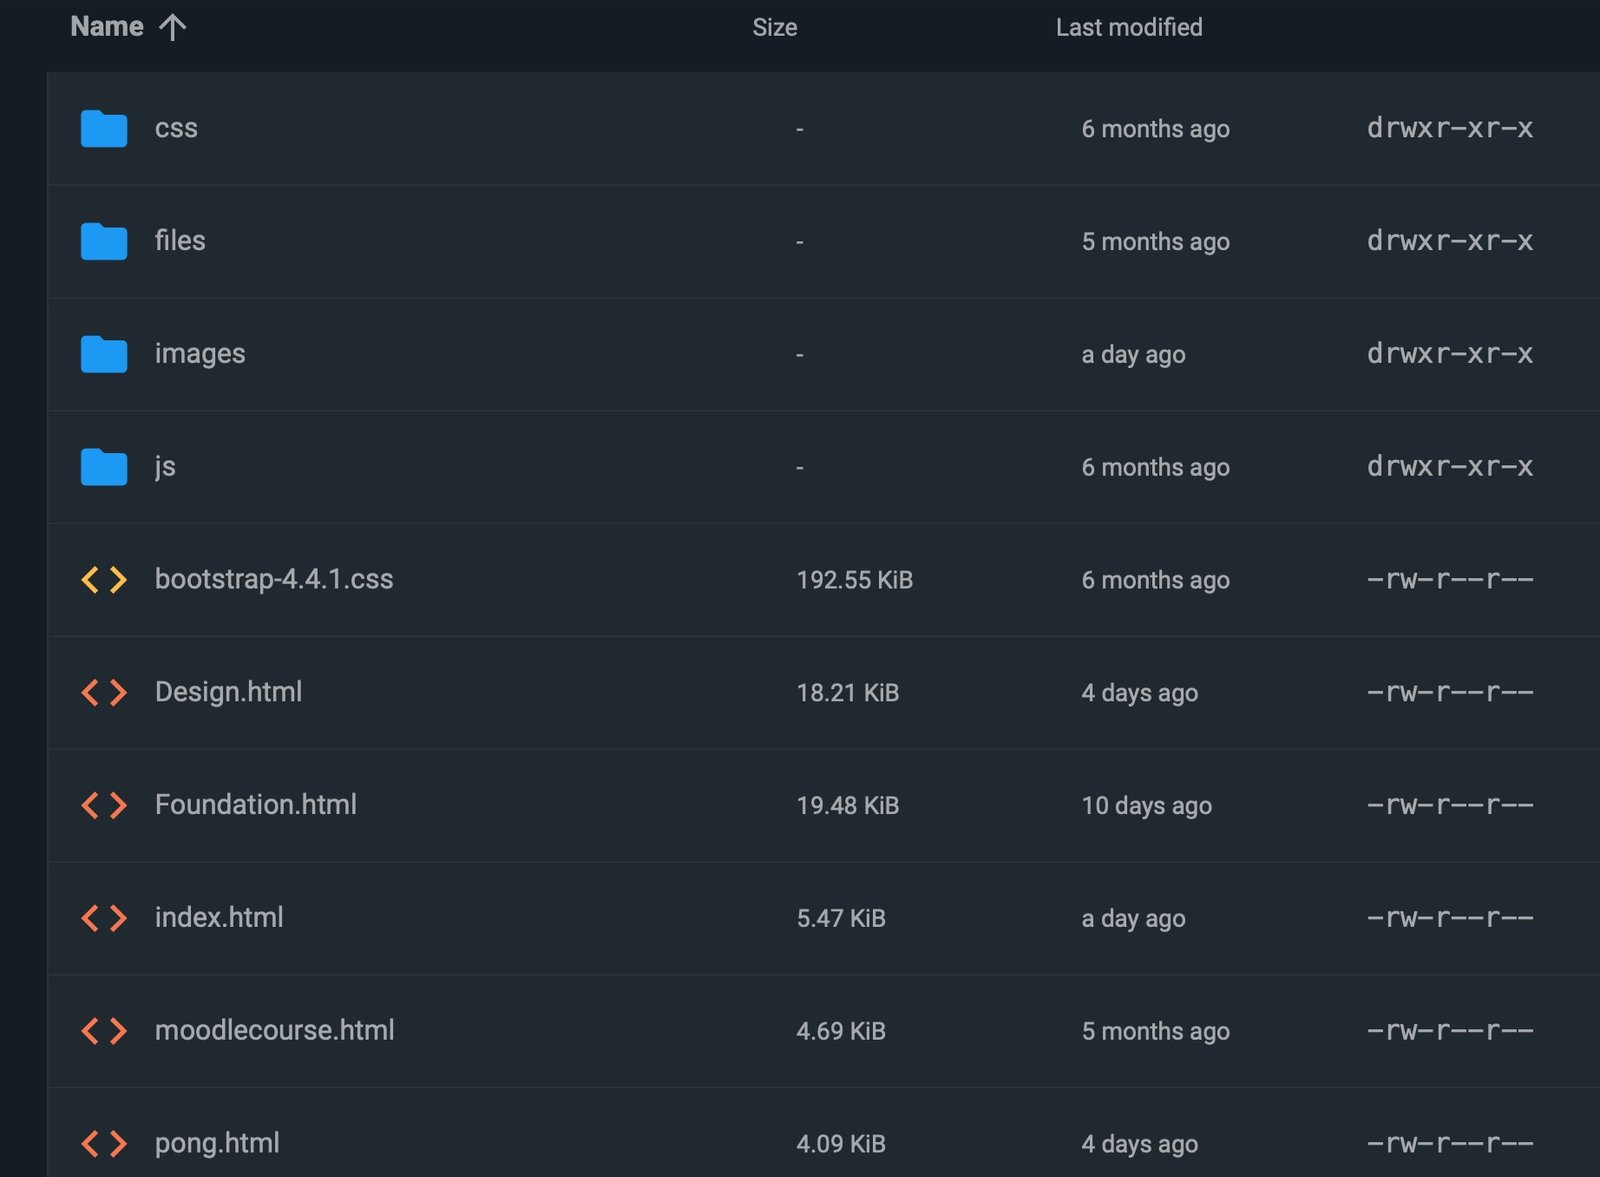
Task: Click the code icon beside index.html
Action: pos(103,918)
